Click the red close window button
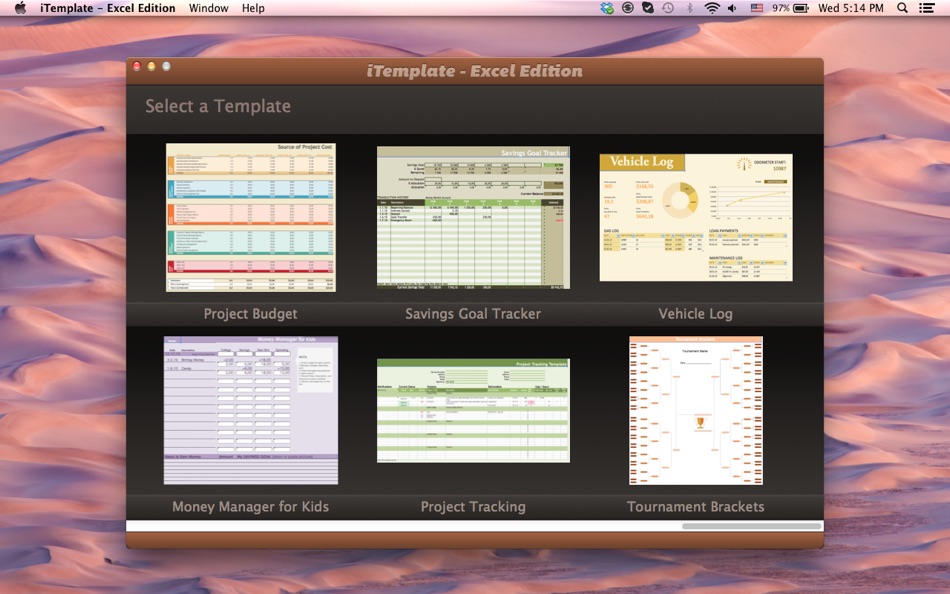The height and width of the screenshot is (594, 950). click(x=137, y=66)
